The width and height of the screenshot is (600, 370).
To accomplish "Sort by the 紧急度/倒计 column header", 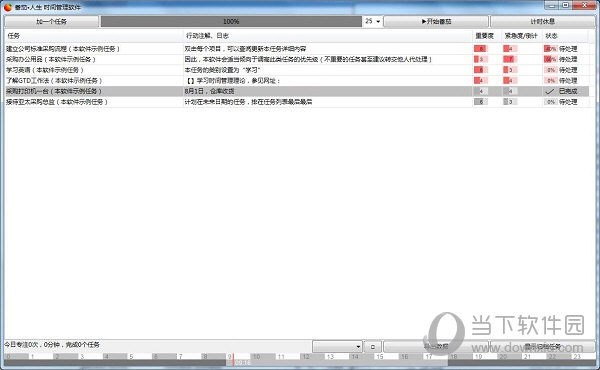I will click(521, 36).
